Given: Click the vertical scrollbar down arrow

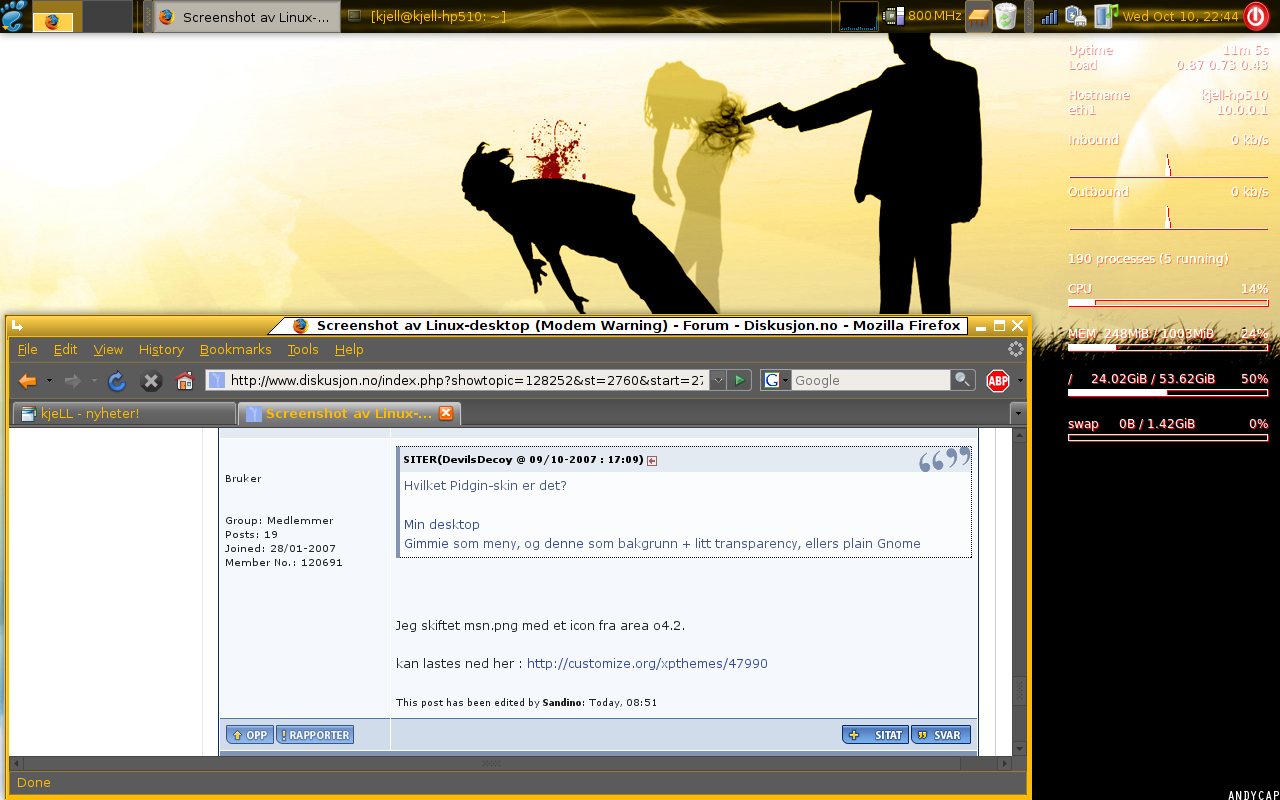Looking at the screenshot, I should click(1019, 748).
